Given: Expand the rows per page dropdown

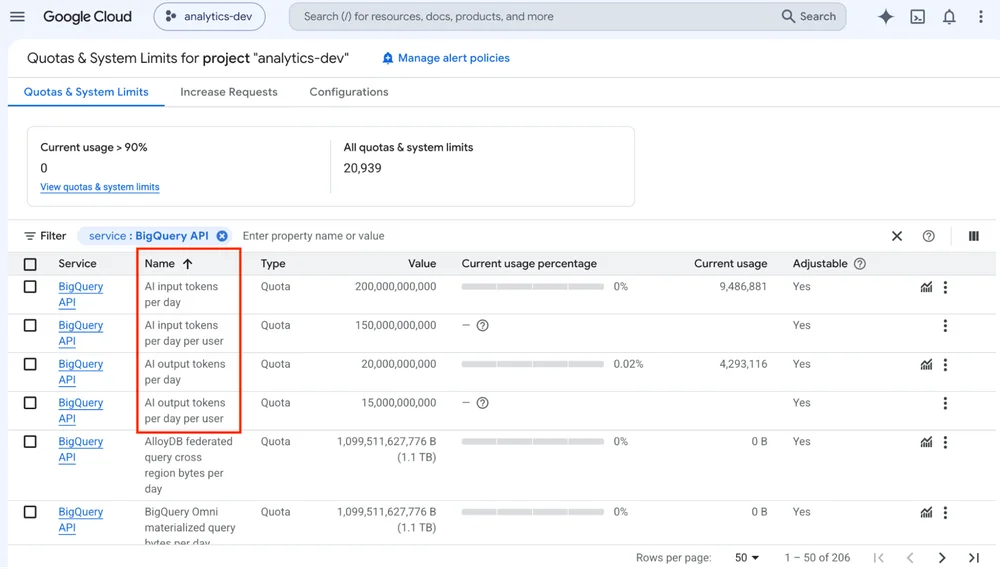Looking at the screenshot, I should tap(747, 558).
